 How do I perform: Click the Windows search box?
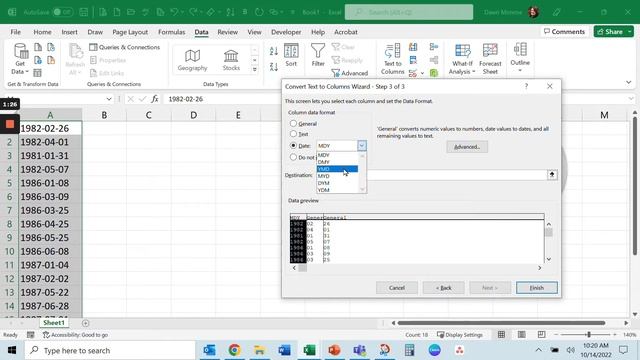[110, 351]
